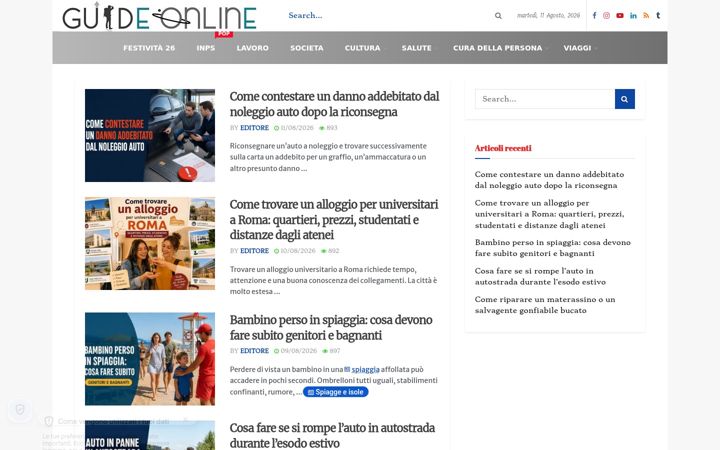Open headline 'Come trovare un alloggio per universitari'
This screenshot has height=450, width=720.
pos(334,219)
